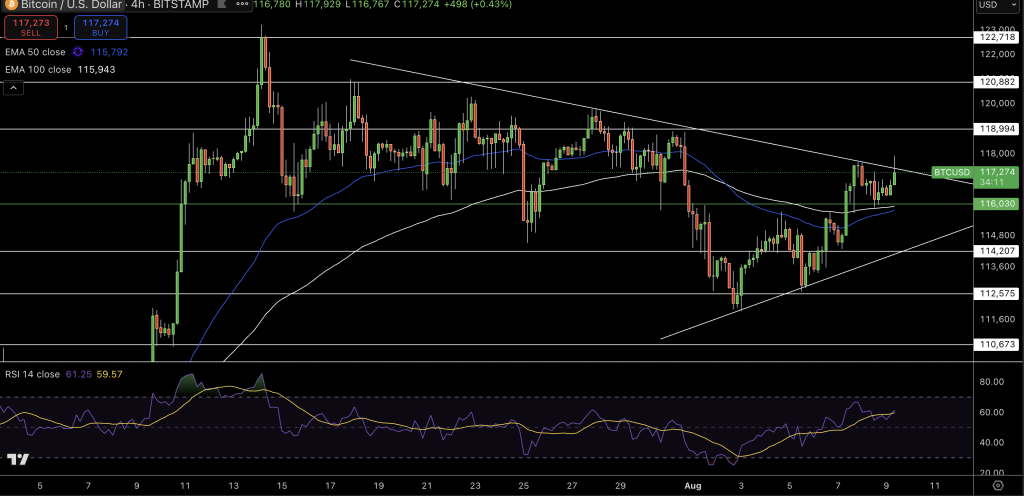Click date 21 on the time axis

coord(427,486)
